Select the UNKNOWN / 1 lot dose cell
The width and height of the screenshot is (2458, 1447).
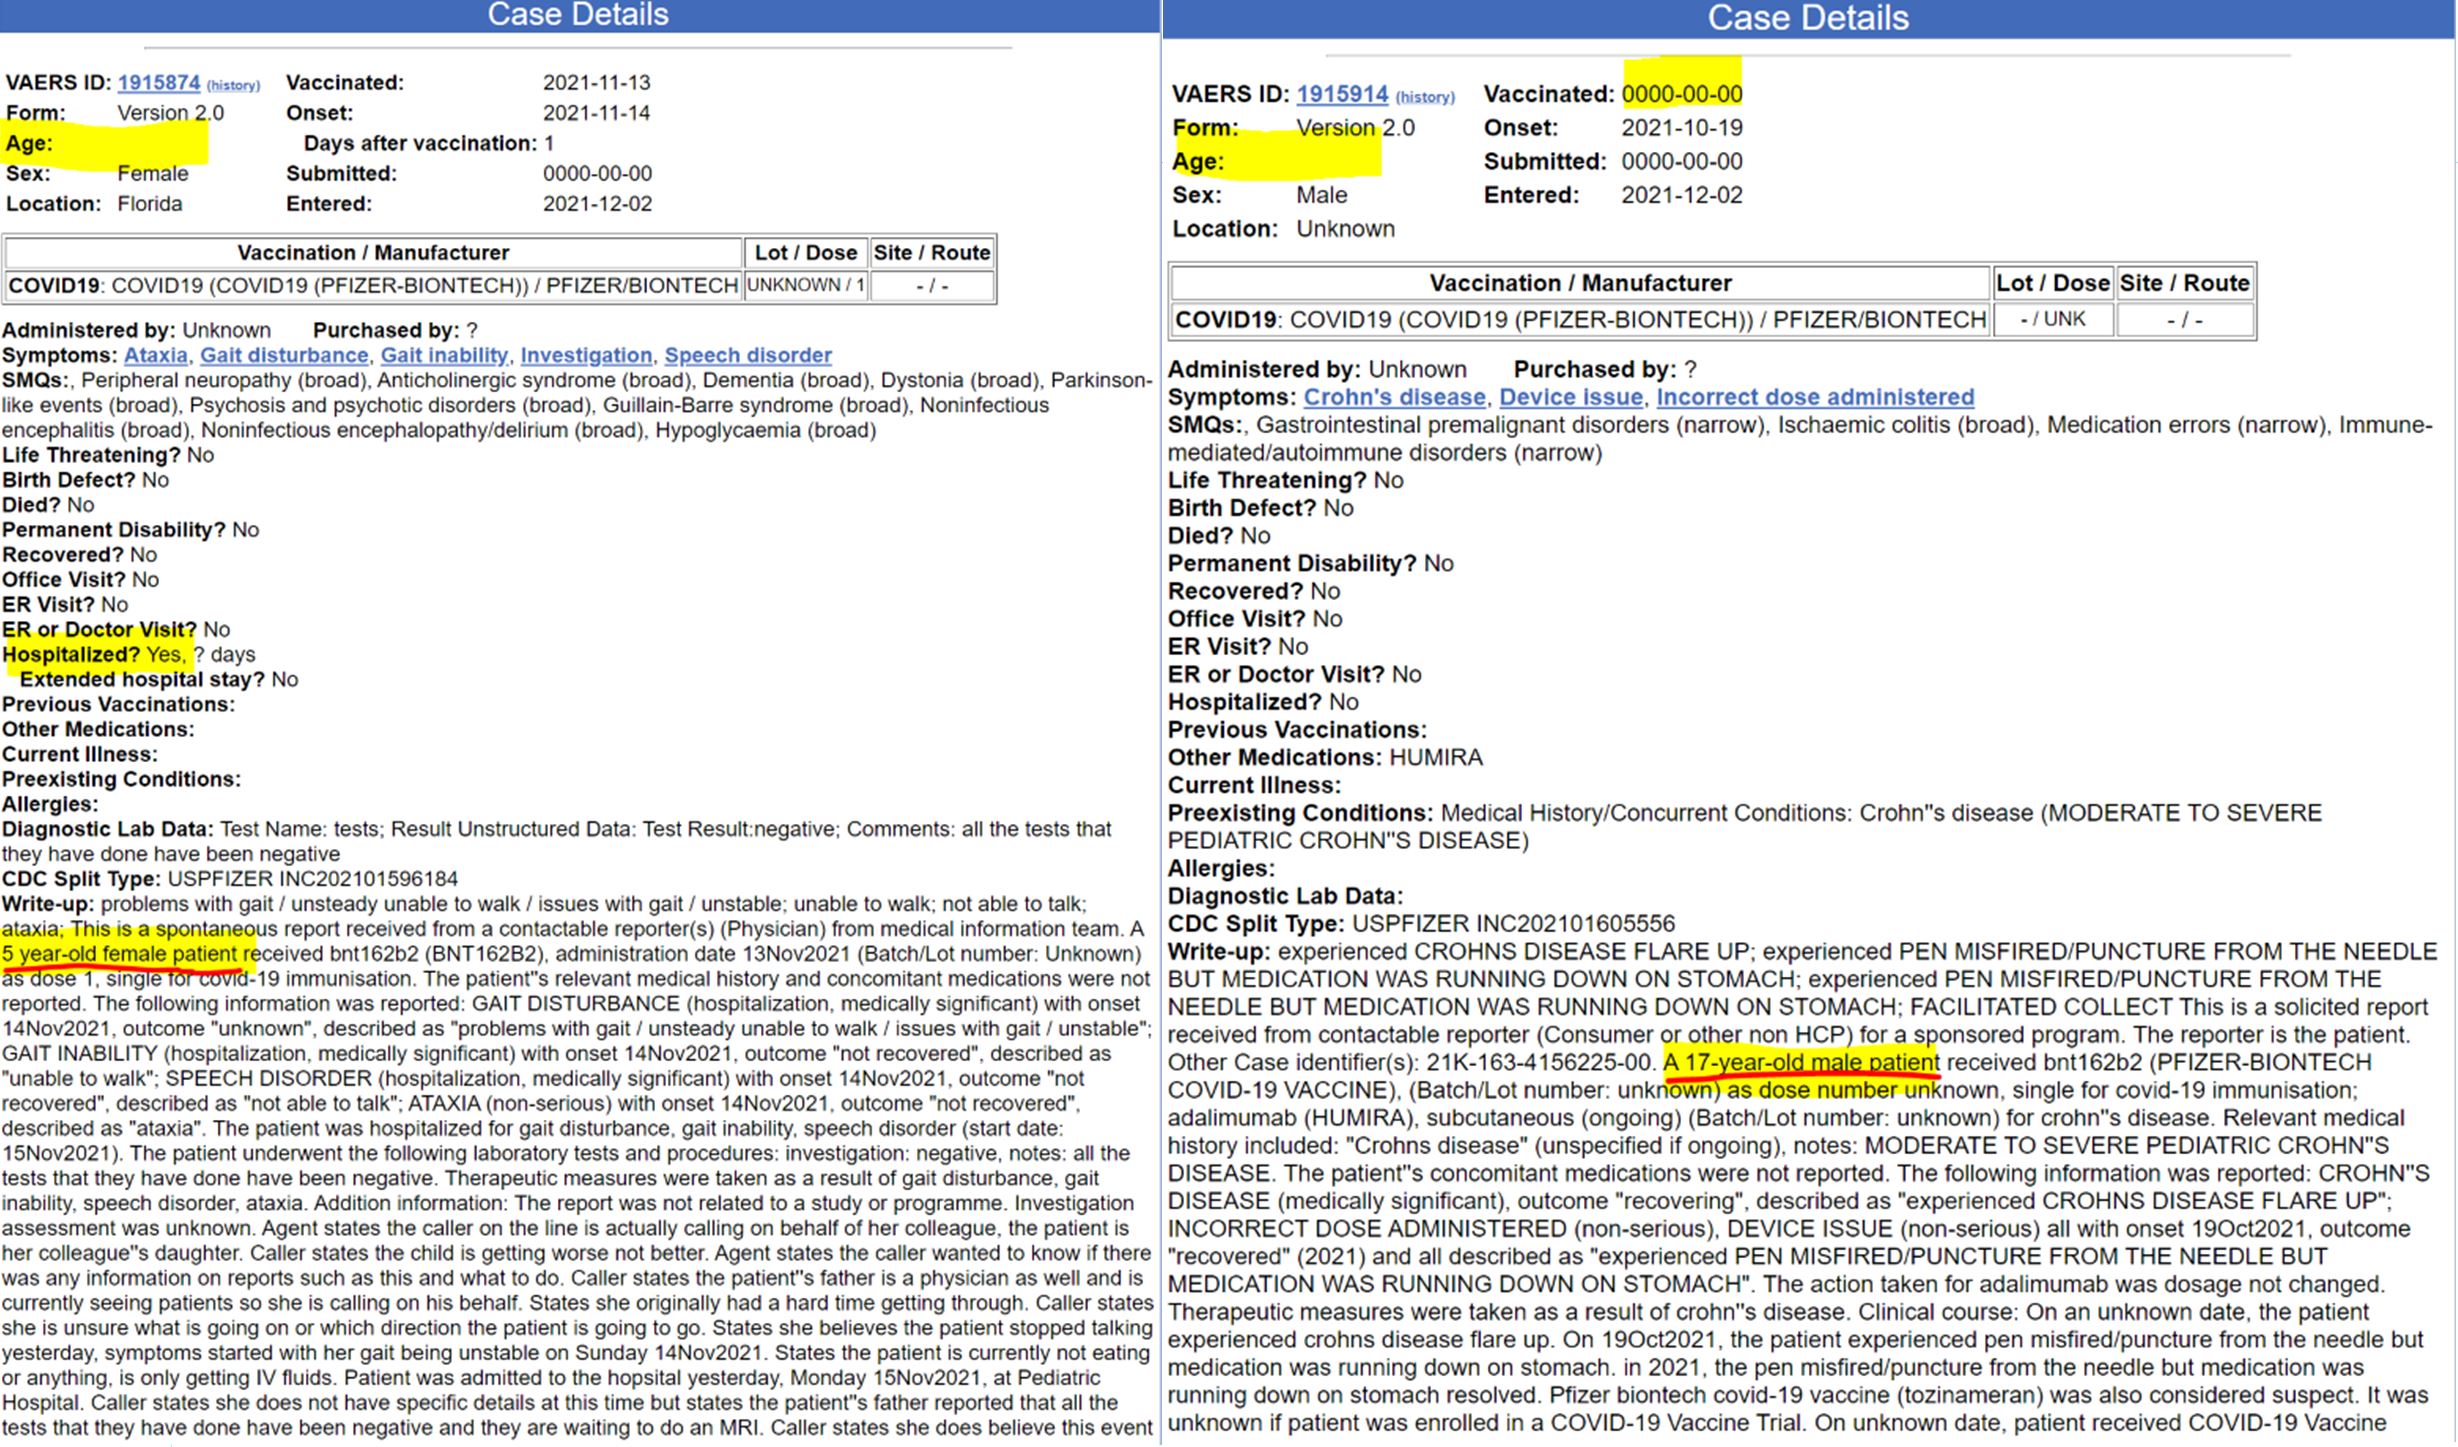pyautogui.click(x=806, y=285)
